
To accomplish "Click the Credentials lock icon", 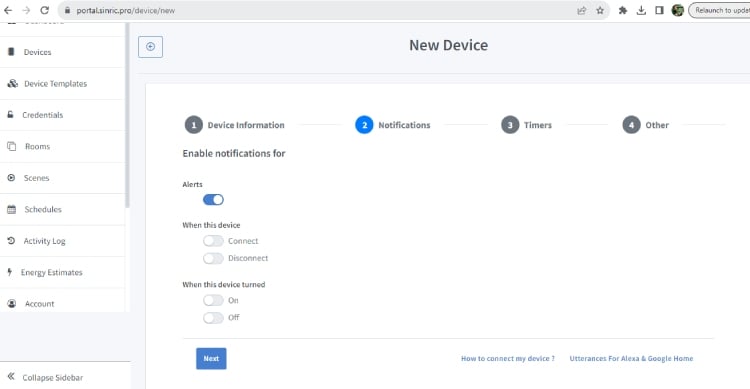I will pyautogui.click(x=11, y=115).
